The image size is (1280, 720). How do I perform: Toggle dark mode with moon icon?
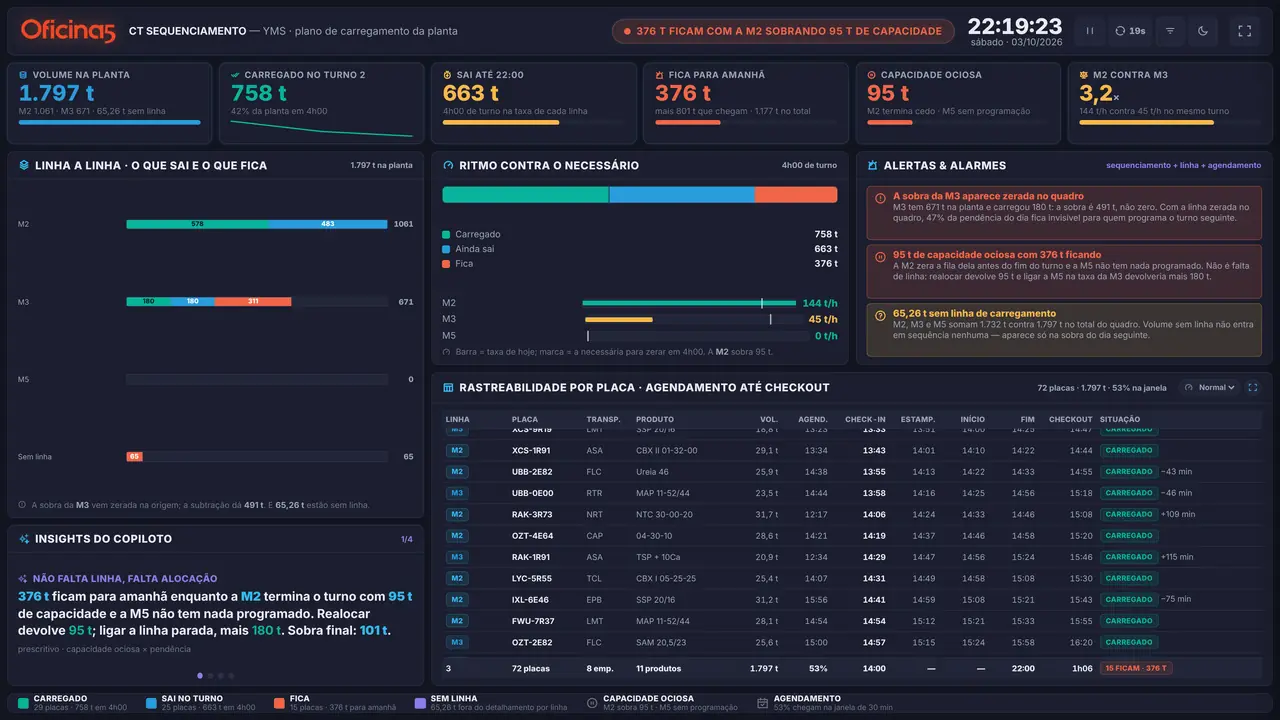[1203, 31]
